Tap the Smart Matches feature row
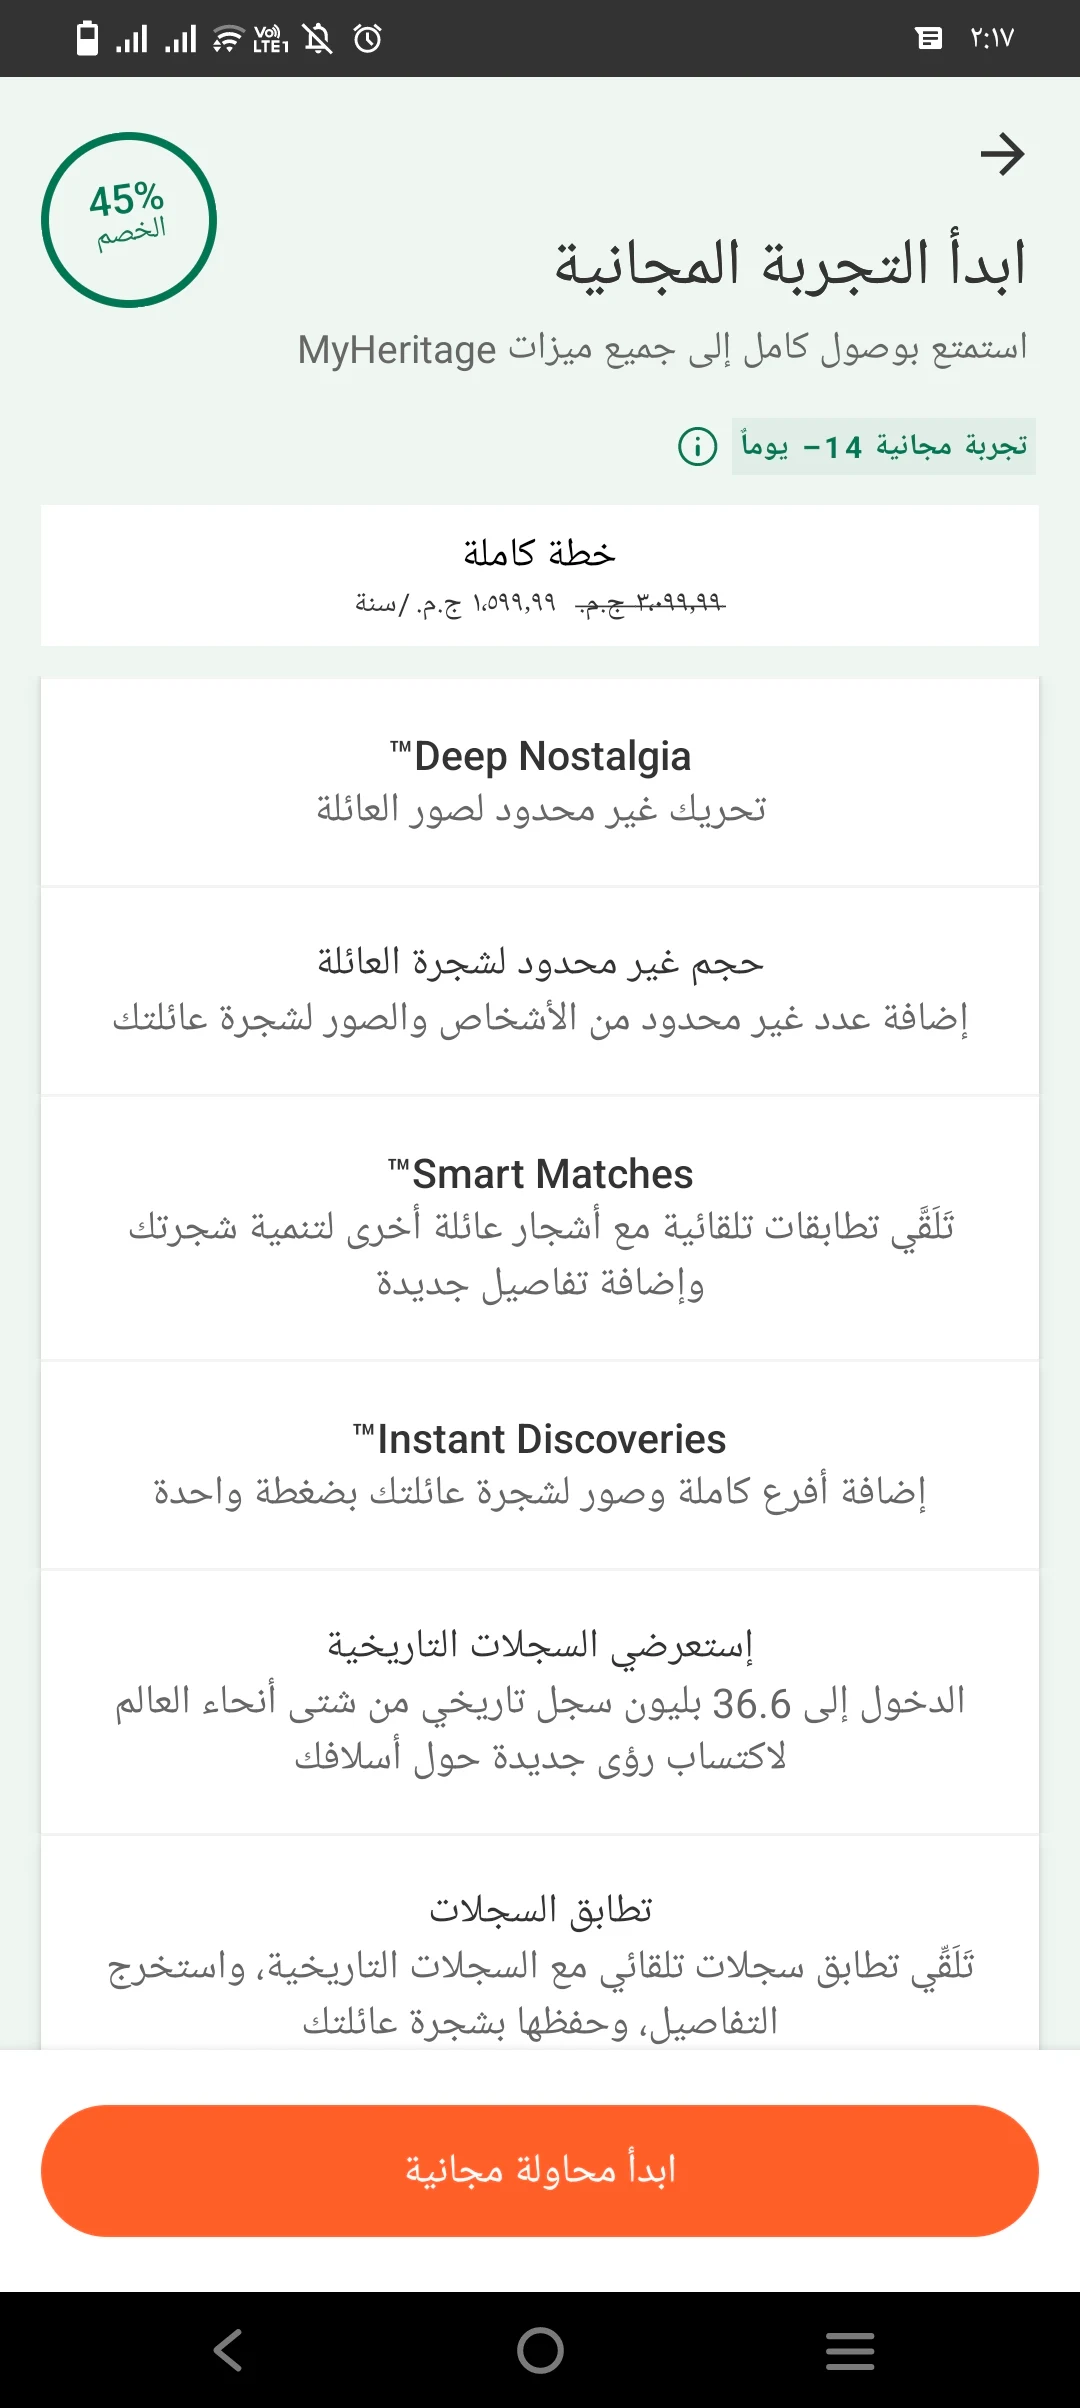Image resolution: width=1080 pixels, height=2408 pixels. click(x=540, y=1227)
